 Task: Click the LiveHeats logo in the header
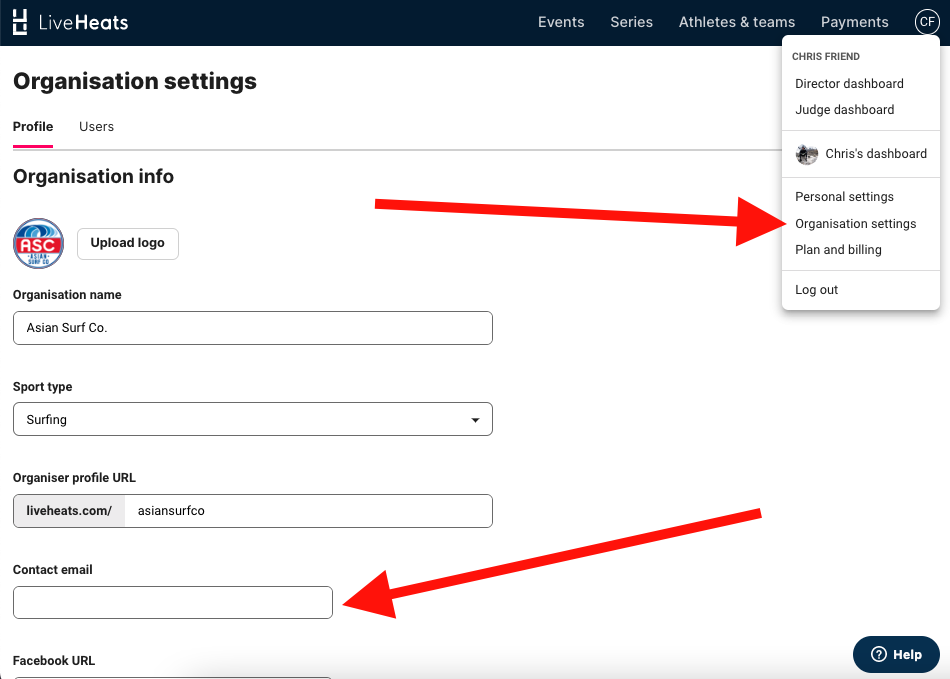click(70, 22)
